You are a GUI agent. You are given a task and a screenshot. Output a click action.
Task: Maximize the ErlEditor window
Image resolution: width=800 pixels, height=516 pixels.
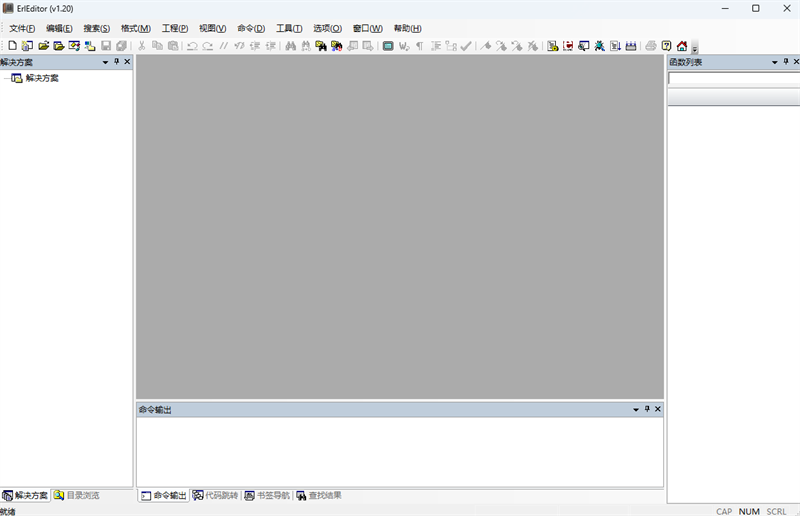[756, 9]
